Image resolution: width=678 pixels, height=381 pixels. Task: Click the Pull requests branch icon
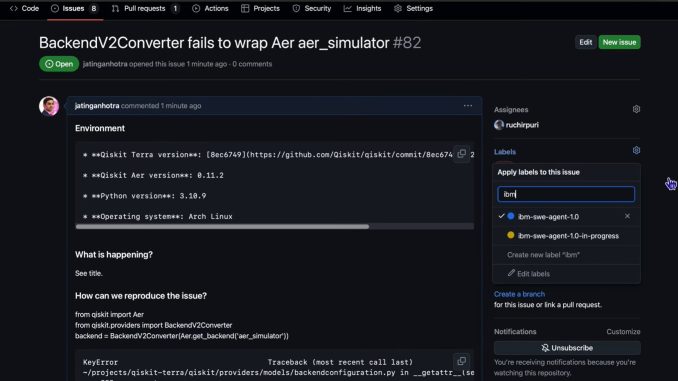(115, 8)
